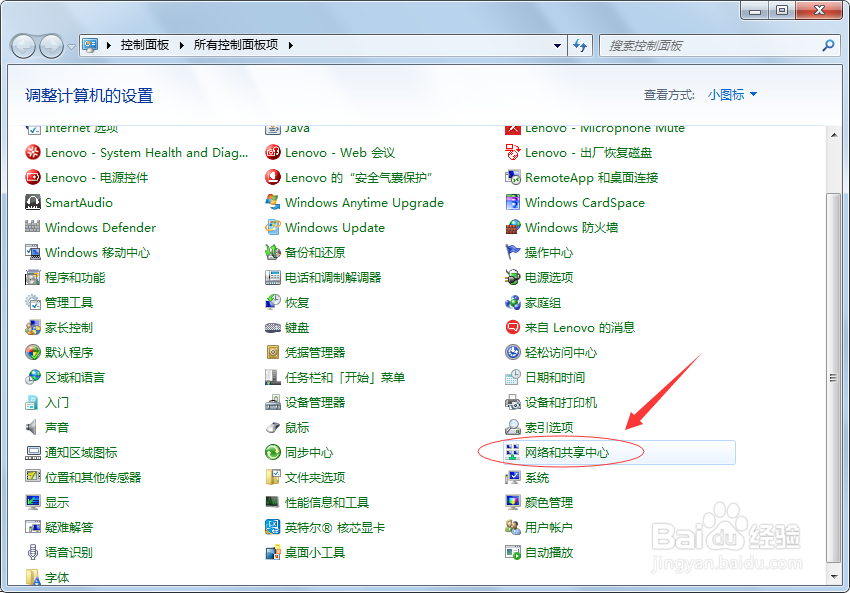Click 所有控制面板项 in the breadcrumb

click(x=232, y=44)
